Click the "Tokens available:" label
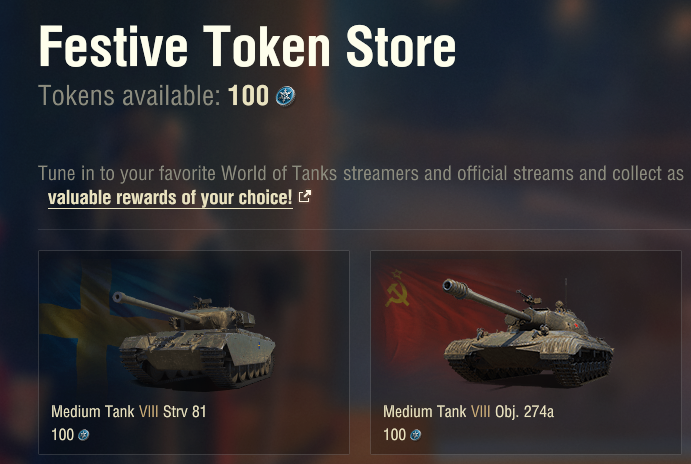 [x=130, y=96]
